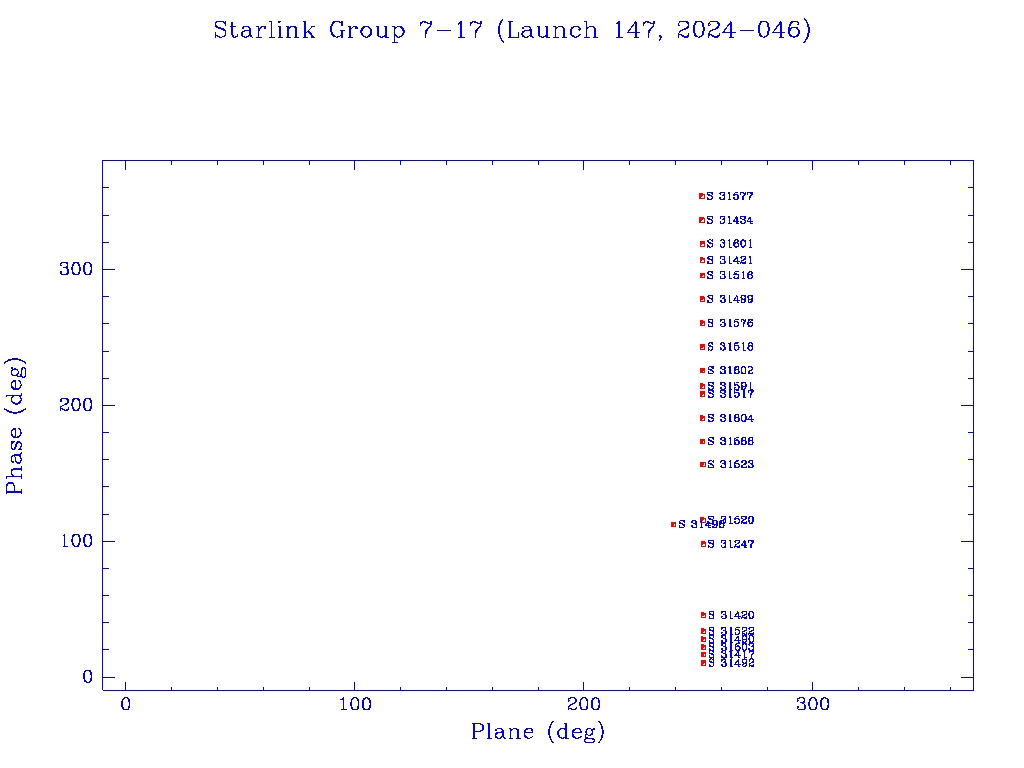Click the plot title Starlink Group 7-17
The width and height of the screenshot is (1024, 768).
(x=512, y=31)
